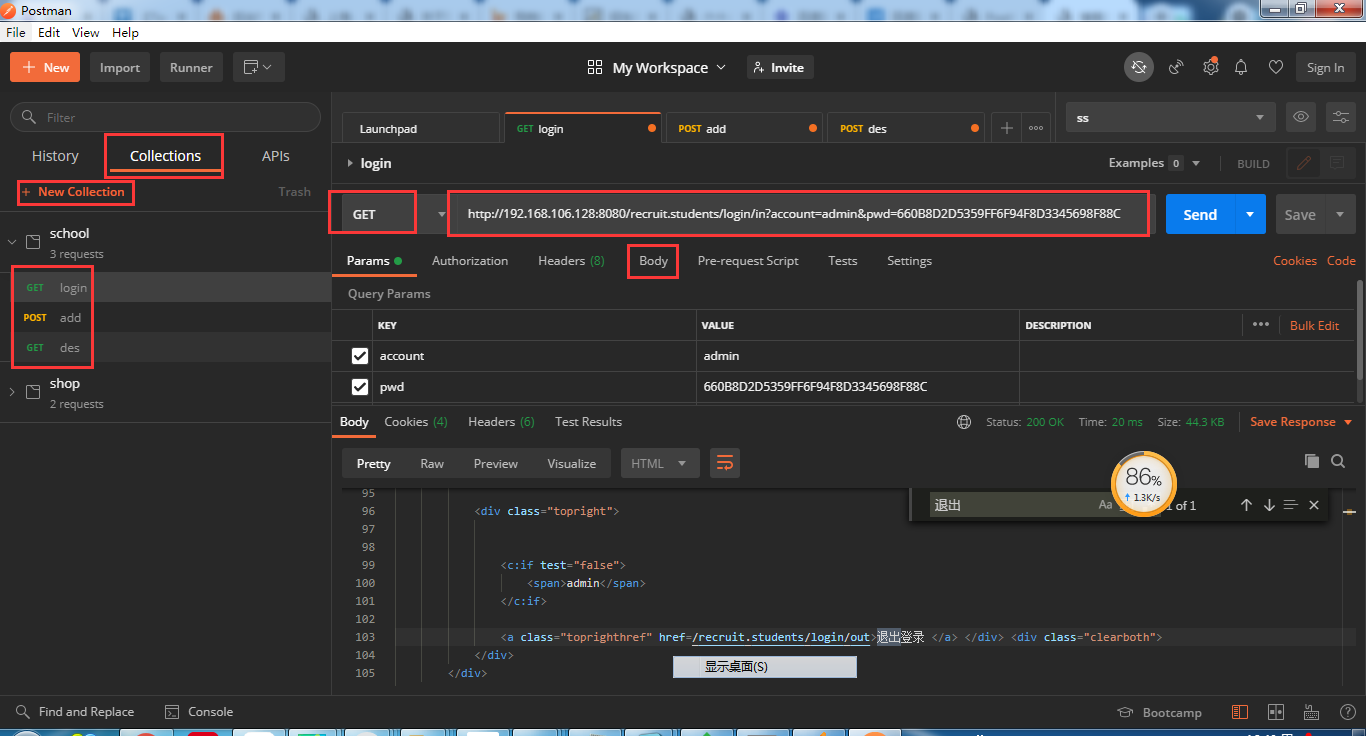Click the three-dots menu above Bulk Edit
Image resolution: width=1366 pixels, height=736 pixels.
(1260, 324)
